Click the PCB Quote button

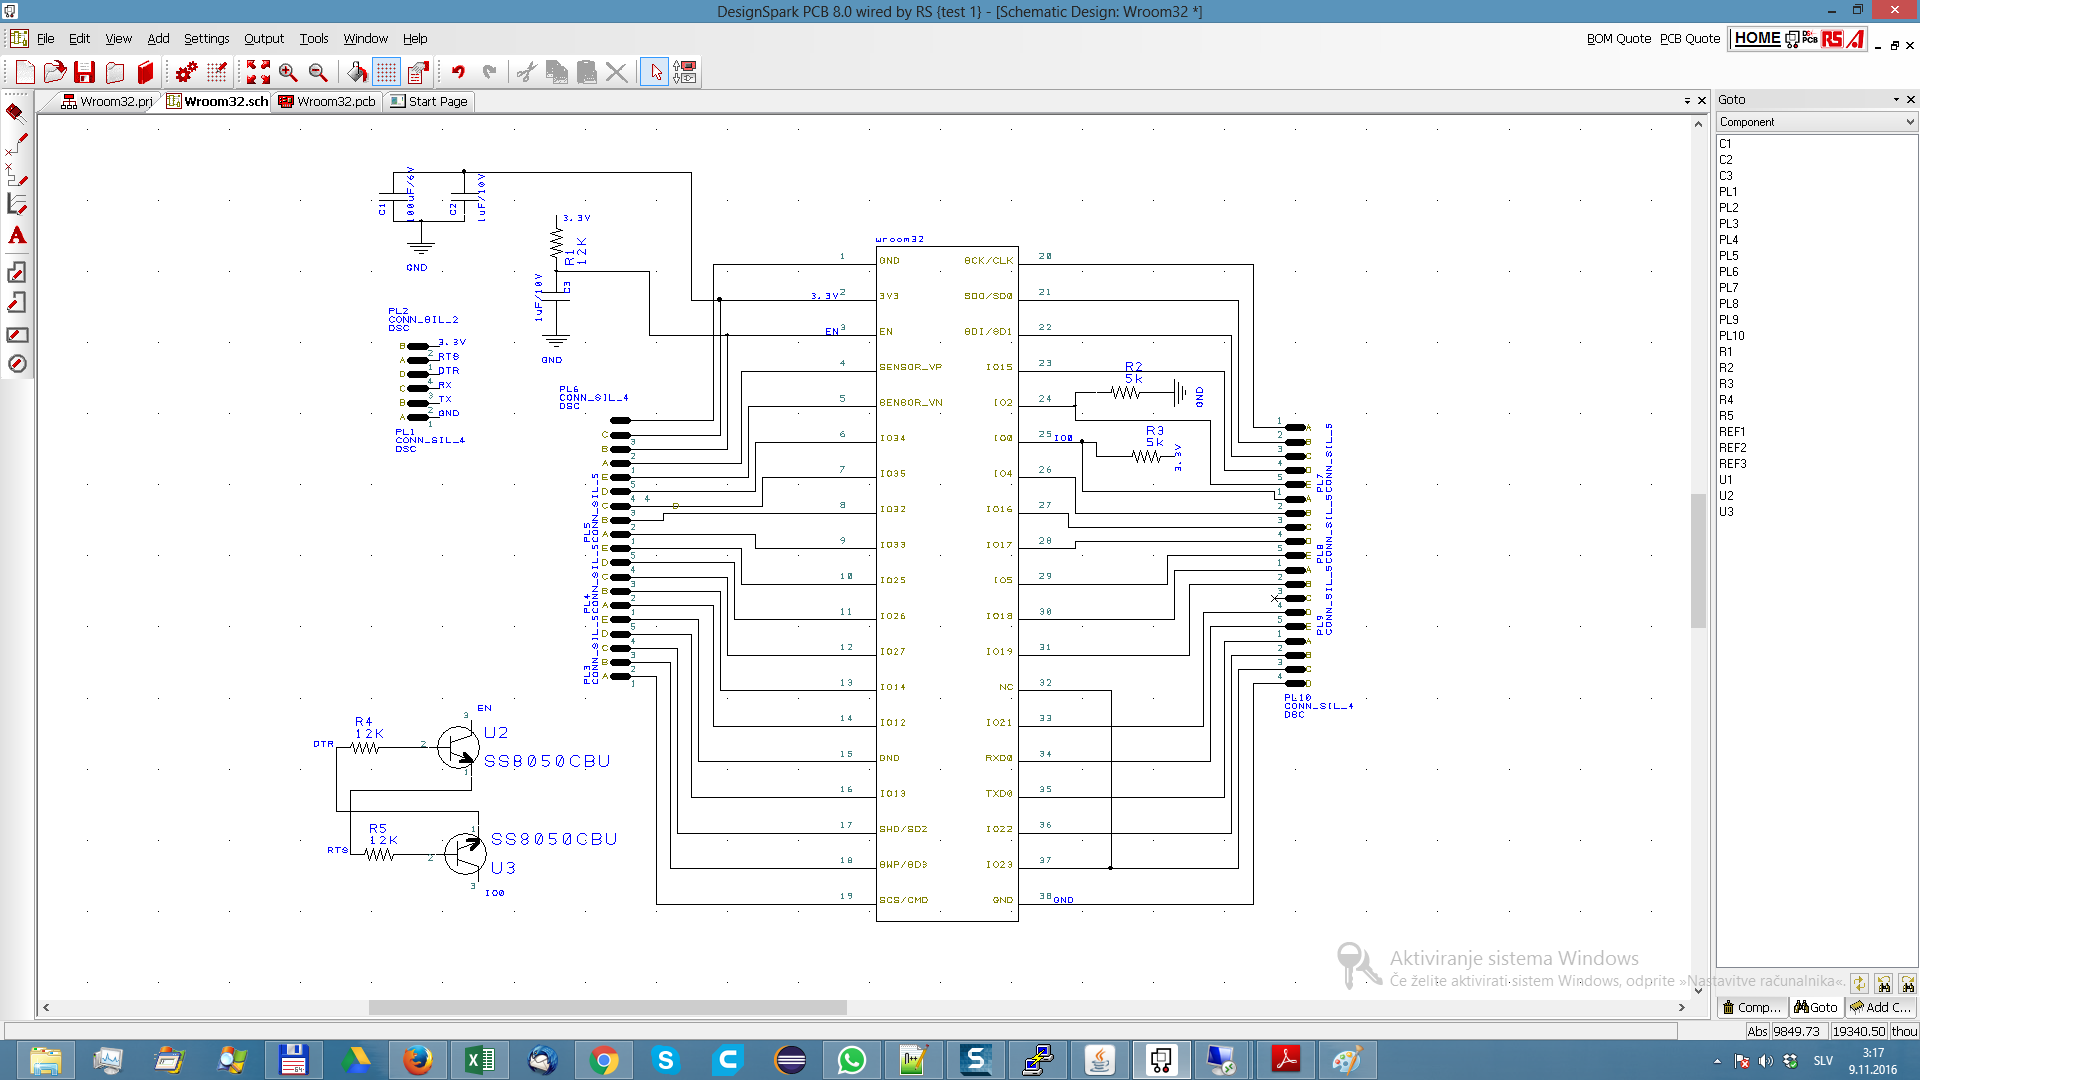click(x=1690, y=39)
